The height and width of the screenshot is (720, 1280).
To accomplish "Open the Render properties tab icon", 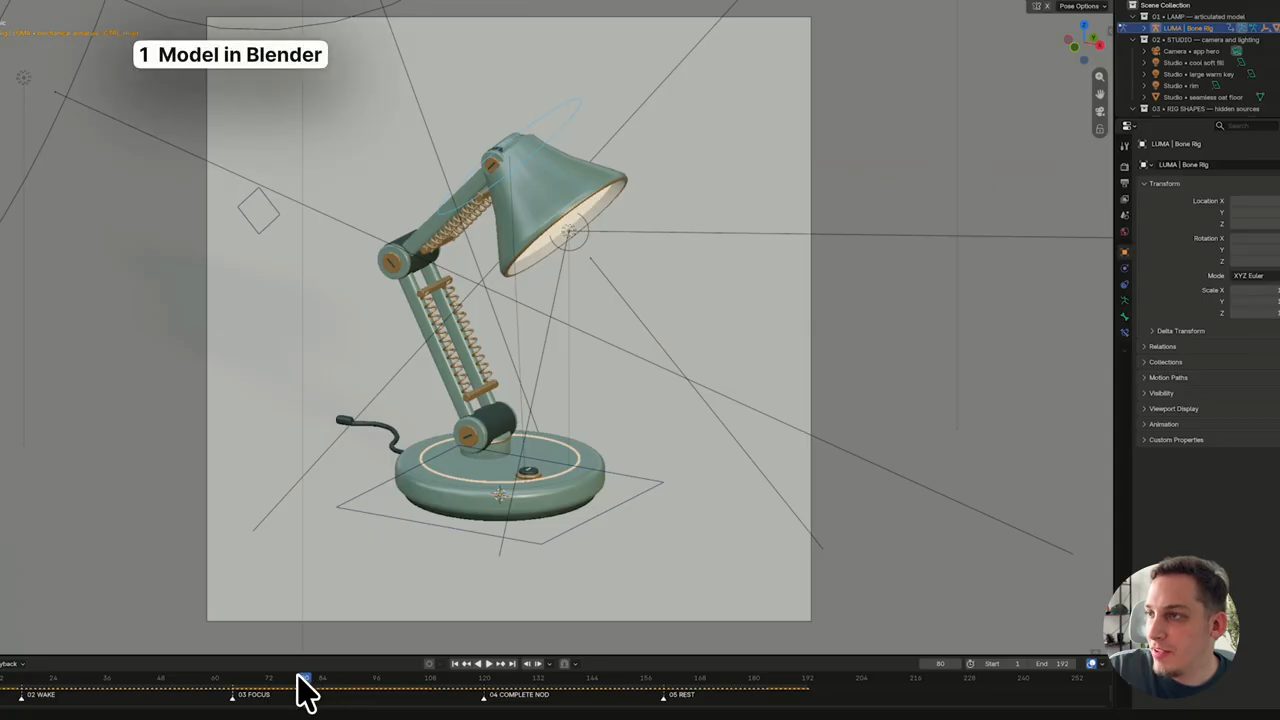I will pyautogui.click(x=1124, y=167).
